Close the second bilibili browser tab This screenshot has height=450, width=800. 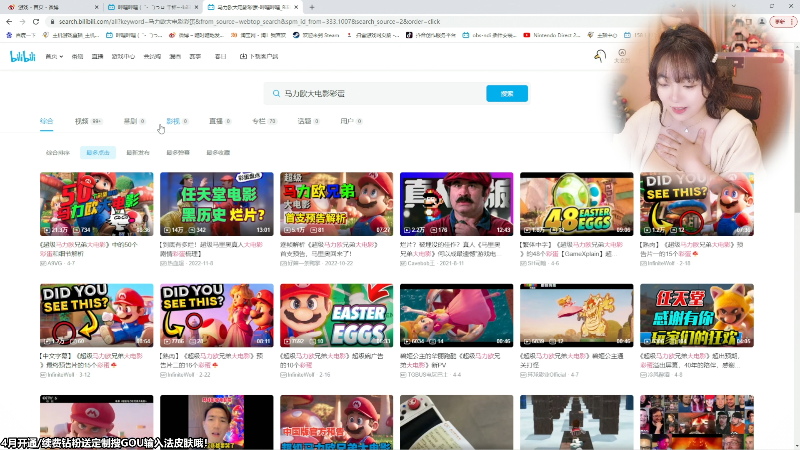coord(196,7)
